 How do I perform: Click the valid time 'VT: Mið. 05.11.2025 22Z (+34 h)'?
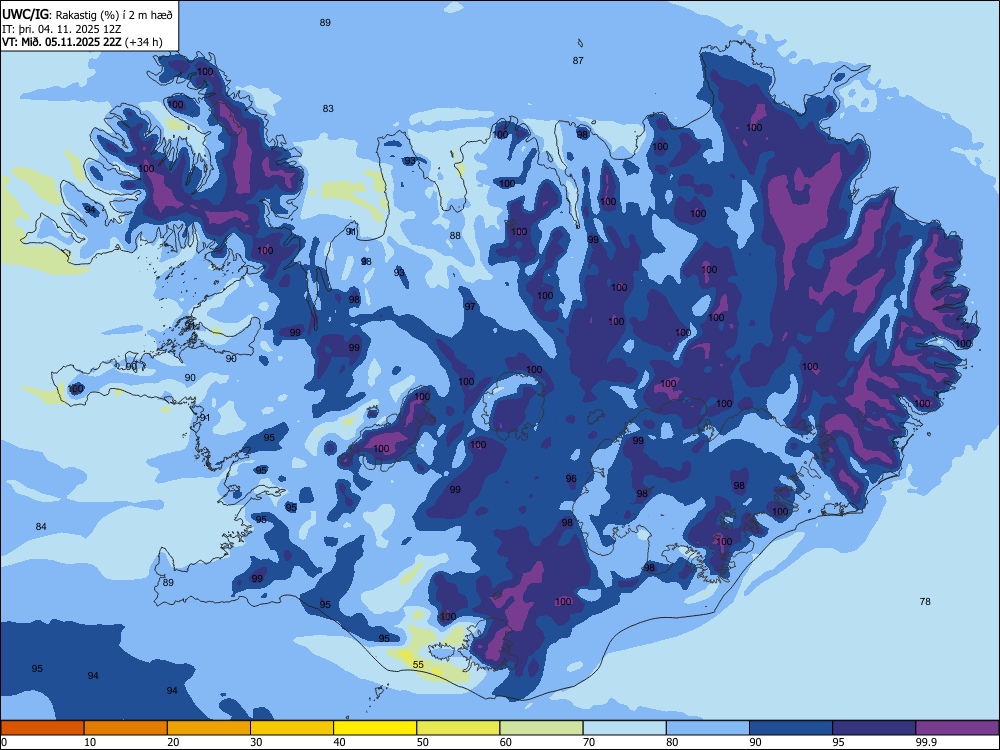pos(82,42)
